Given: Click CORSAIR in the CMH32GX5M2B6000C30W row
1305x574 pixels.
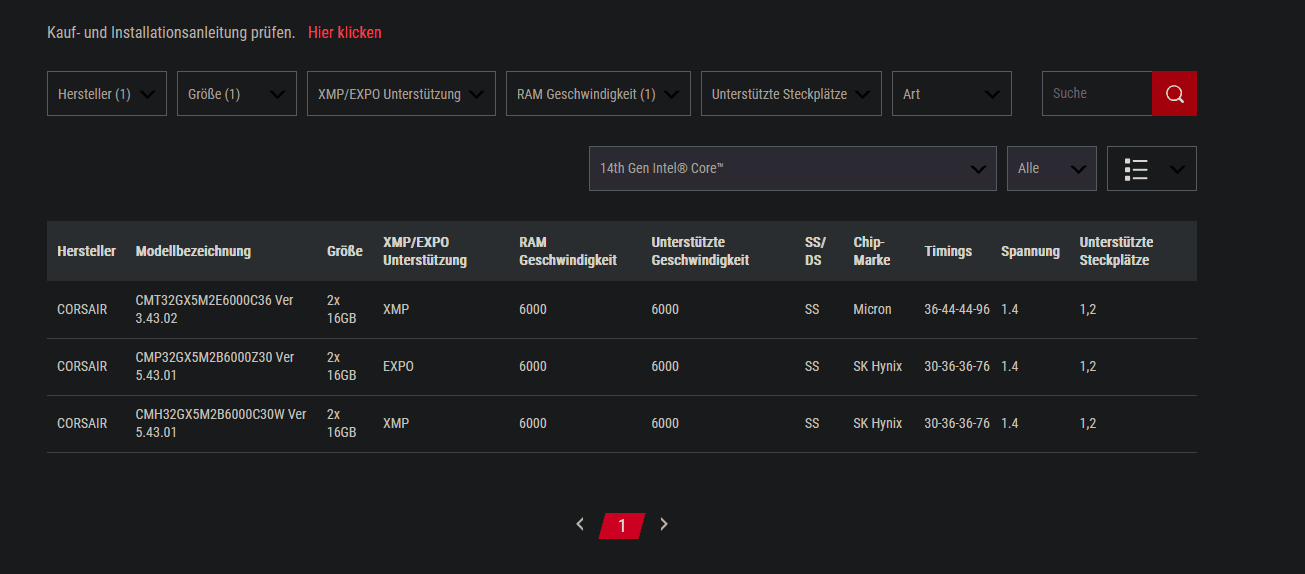Looking at the screenshot, I should click(82, 424).
